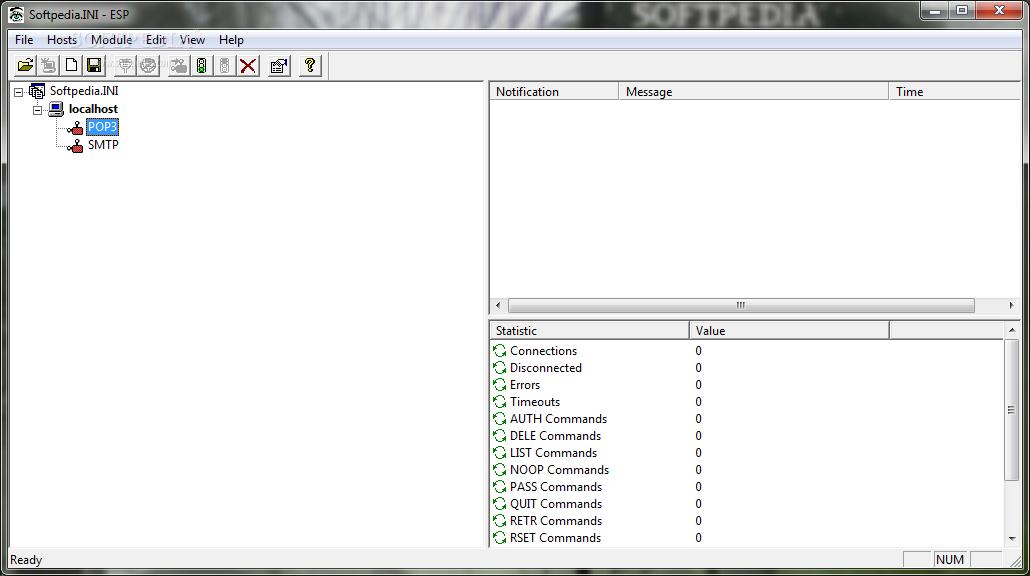Click the greyed-out computer toolbar icon
Viewport: 1030px width, 576px height.
coord(49,66)
